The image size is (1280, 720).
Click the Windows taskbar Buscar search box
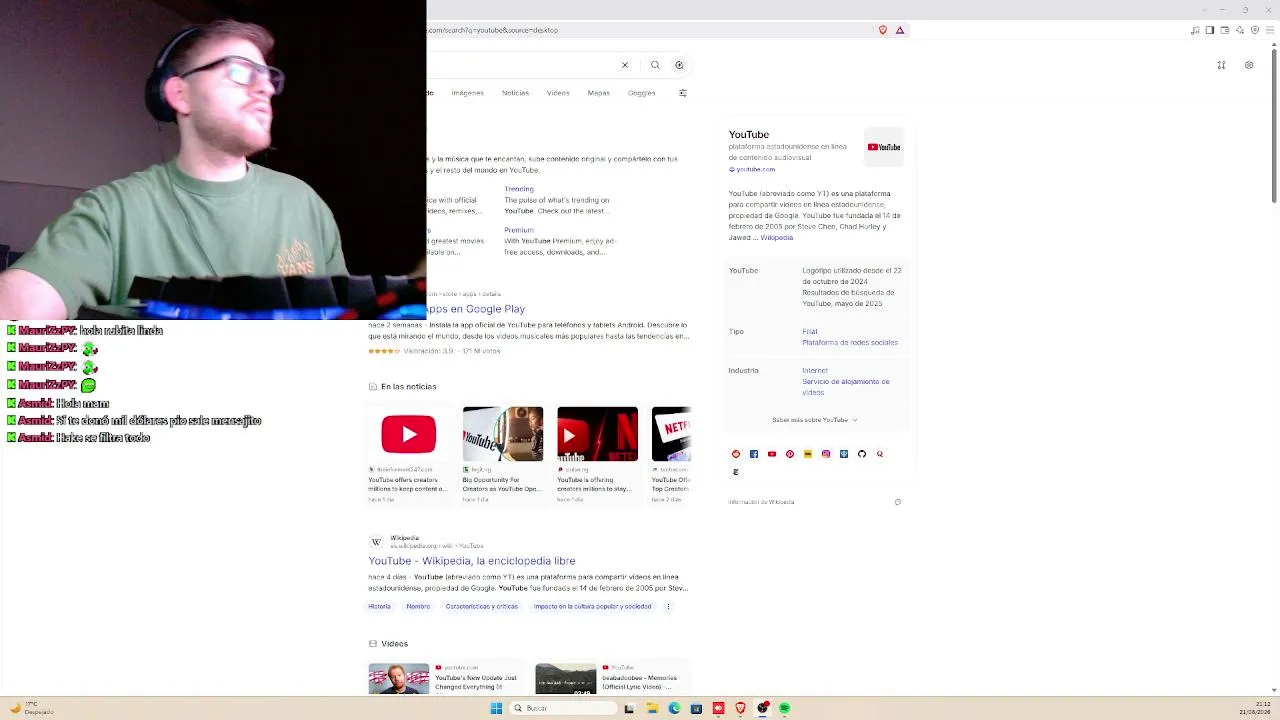[562, 708]
